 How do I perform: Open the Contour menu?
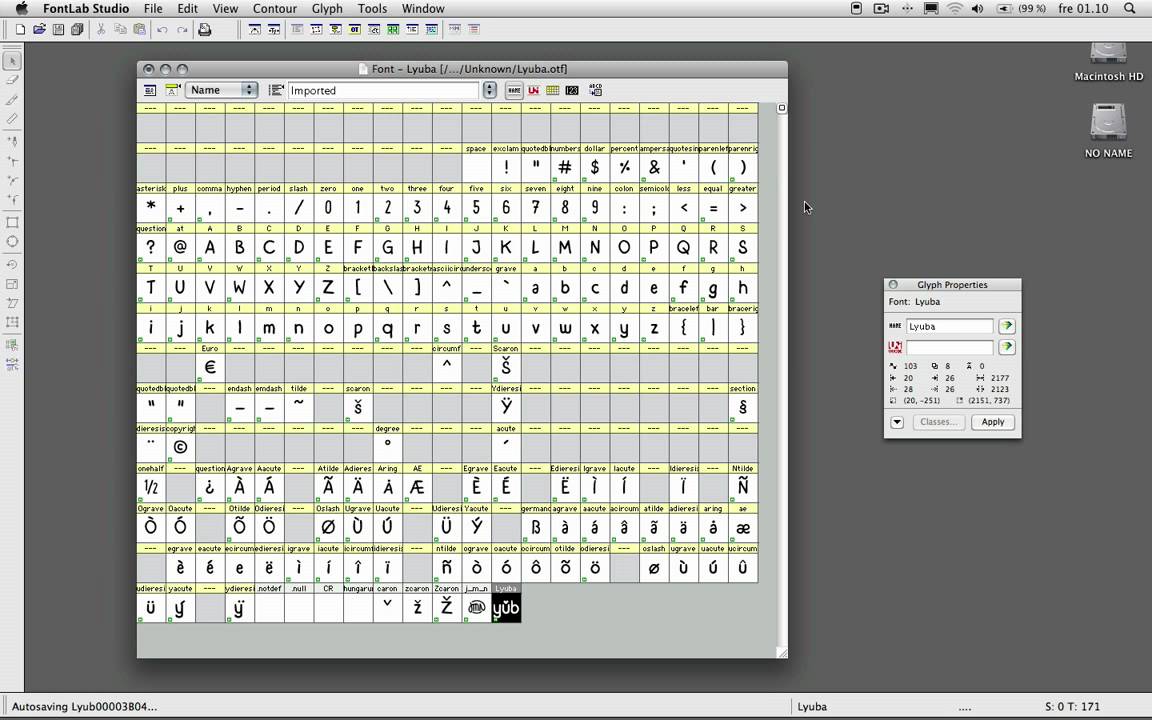(x=275, y=9)
